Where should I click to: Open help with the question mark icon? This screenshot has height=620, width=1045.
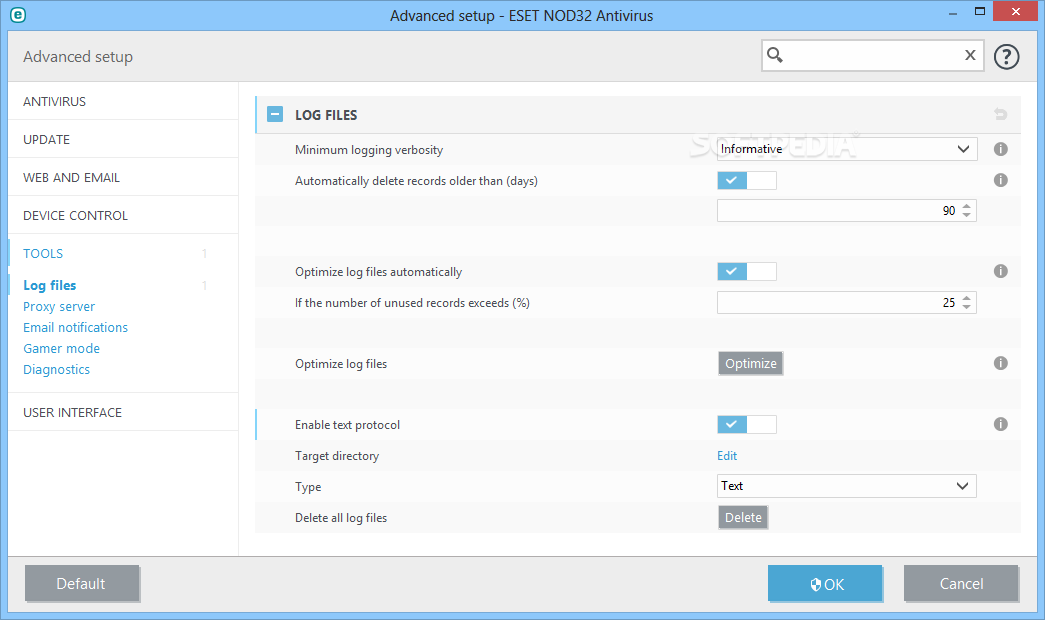click(1006, 57)
